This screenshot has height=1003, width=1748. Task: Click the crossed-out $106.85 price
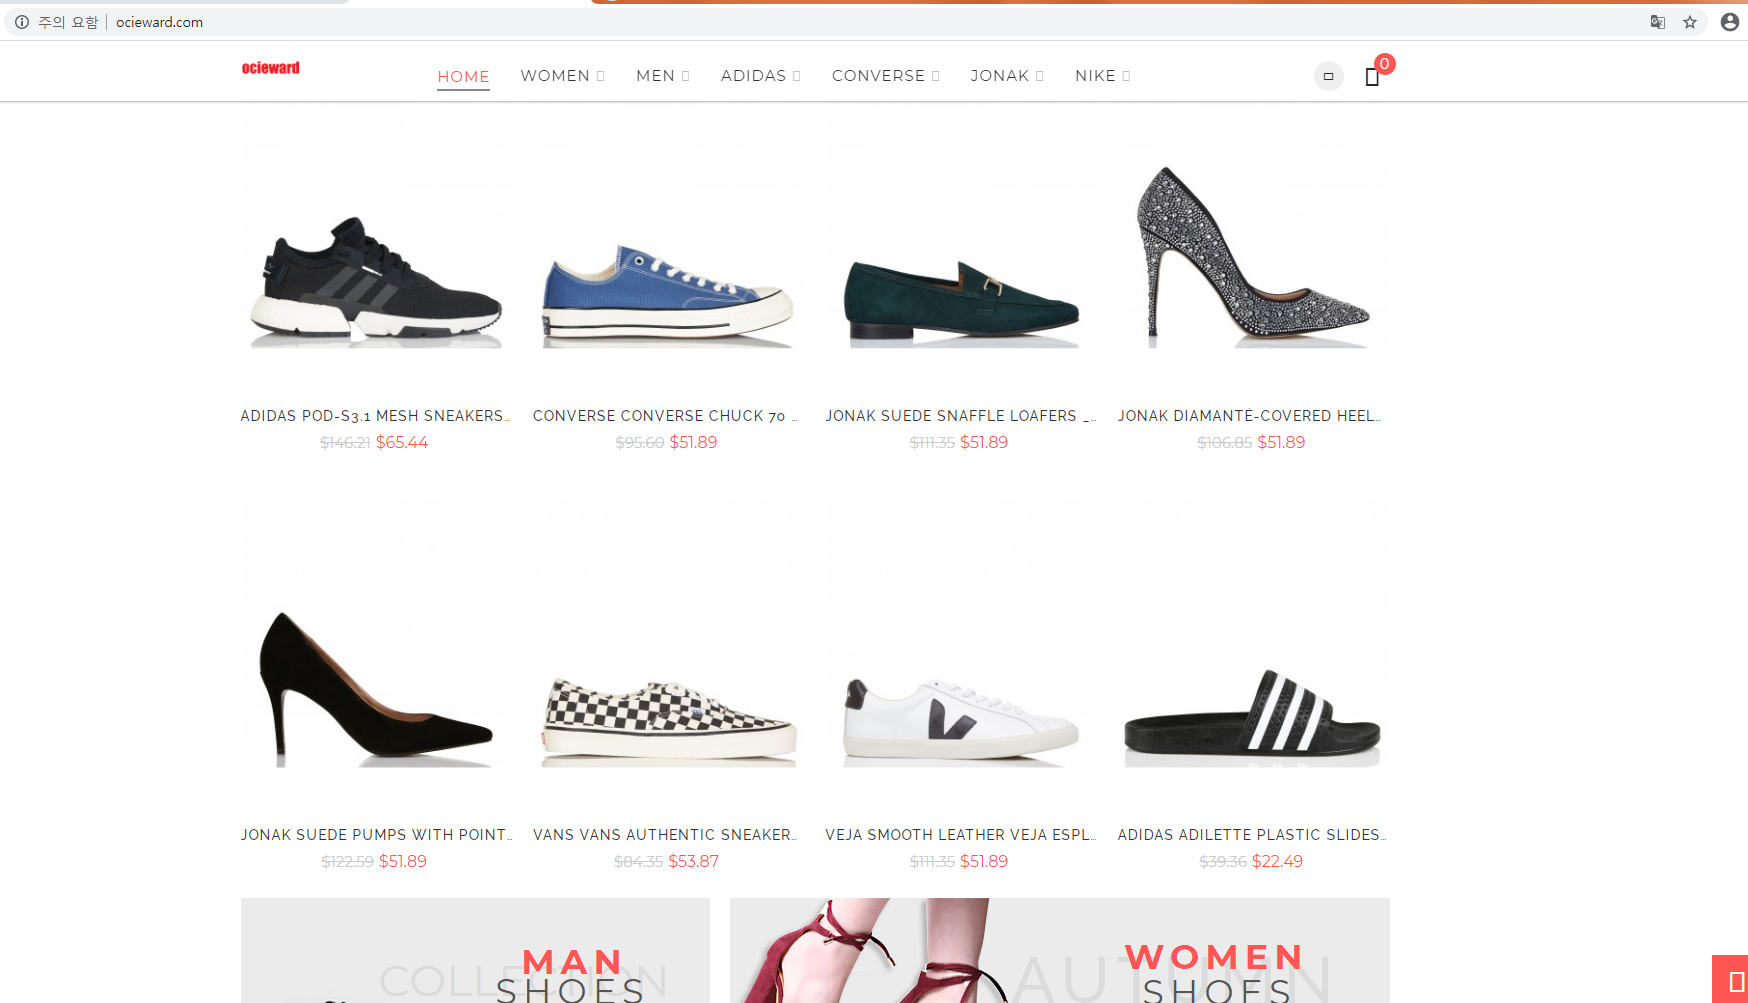(x=1225, y=442)
